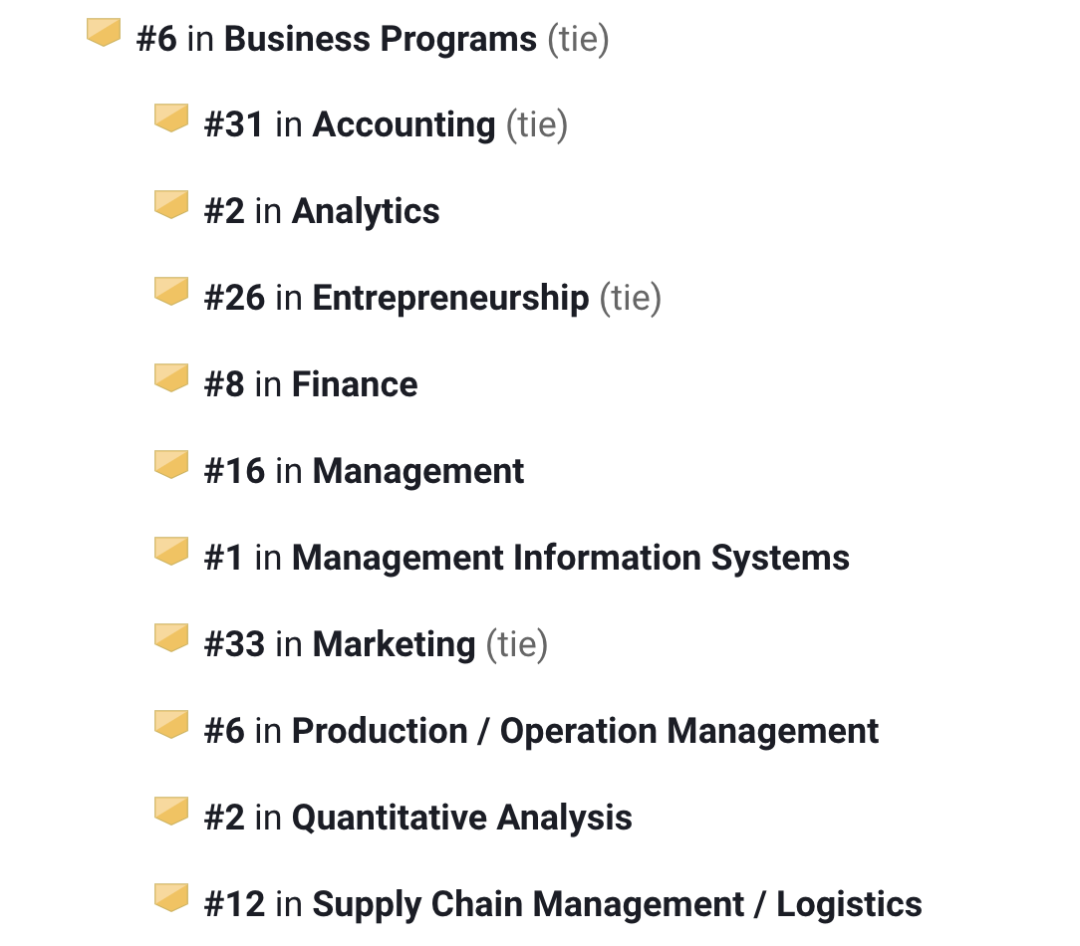Follow the Analytics ranking link
This screenshot has width=1080, height=946.
coord(365,212)
